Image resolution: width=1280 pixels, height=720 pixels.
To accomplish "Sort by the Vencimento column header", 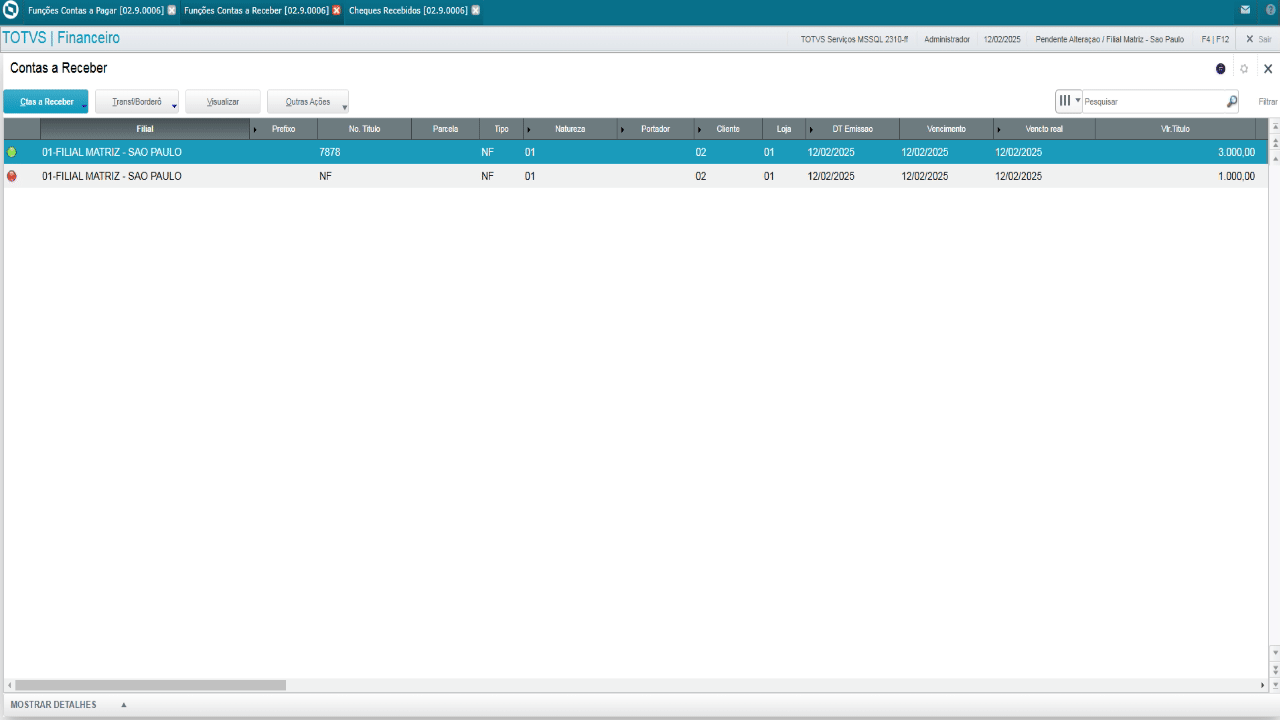I will [x=946, y=129].
